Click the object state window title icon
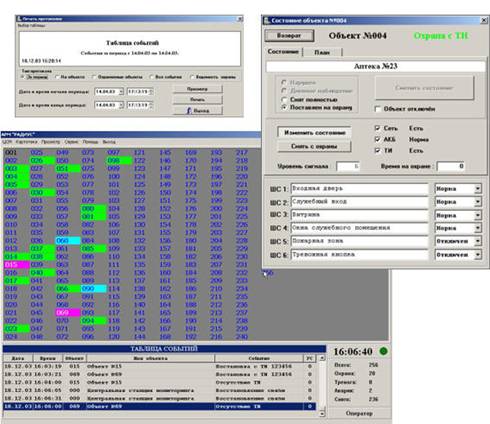Image resolution: width=490 pixels, height=424 pixels. tap(266, 21)
